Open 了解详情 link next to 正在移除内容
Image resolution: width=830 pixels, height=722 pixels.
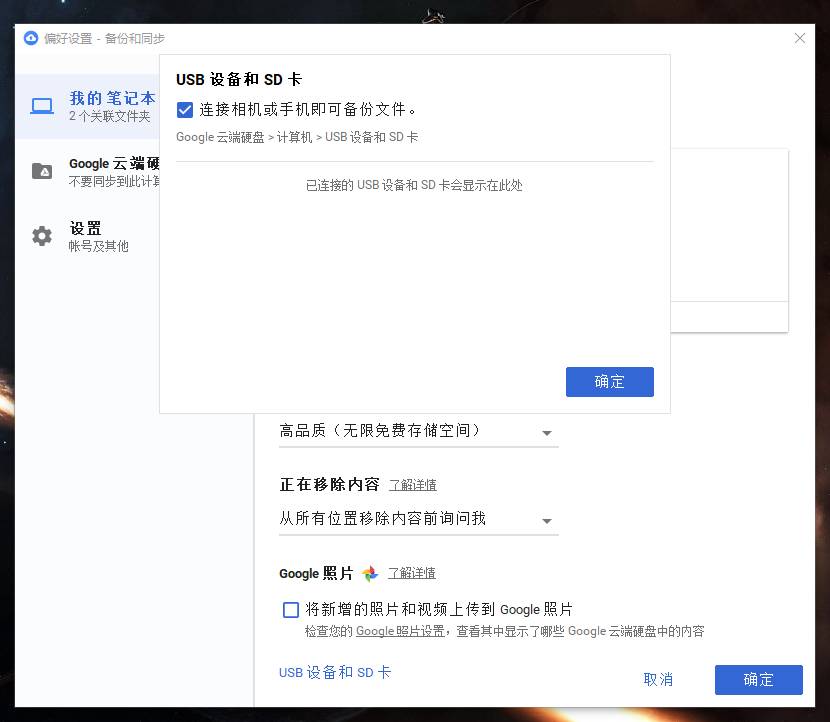(x=413, y=485)
